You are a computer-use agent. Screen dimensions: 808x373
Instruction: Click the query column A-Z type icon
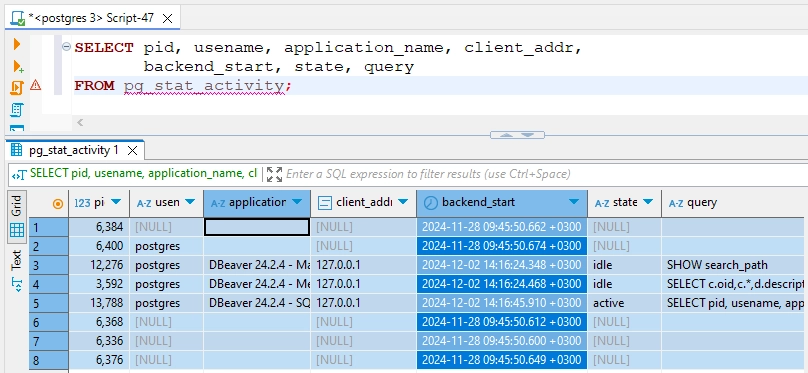(x=676, y=203)
